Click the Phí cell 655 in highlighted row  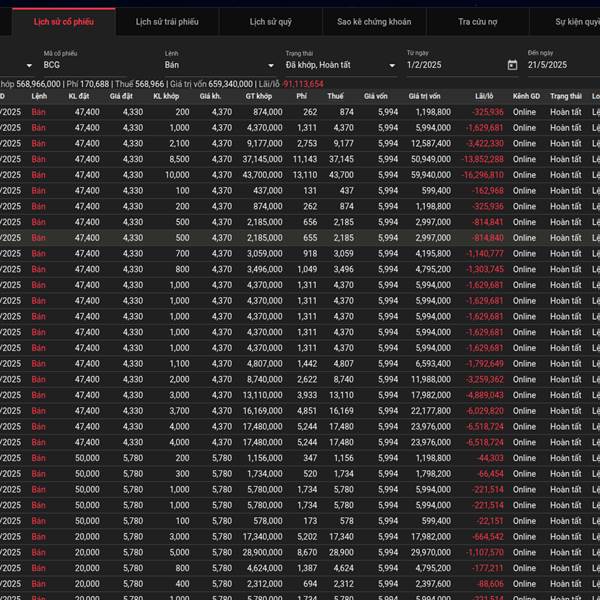click(310, 238)
